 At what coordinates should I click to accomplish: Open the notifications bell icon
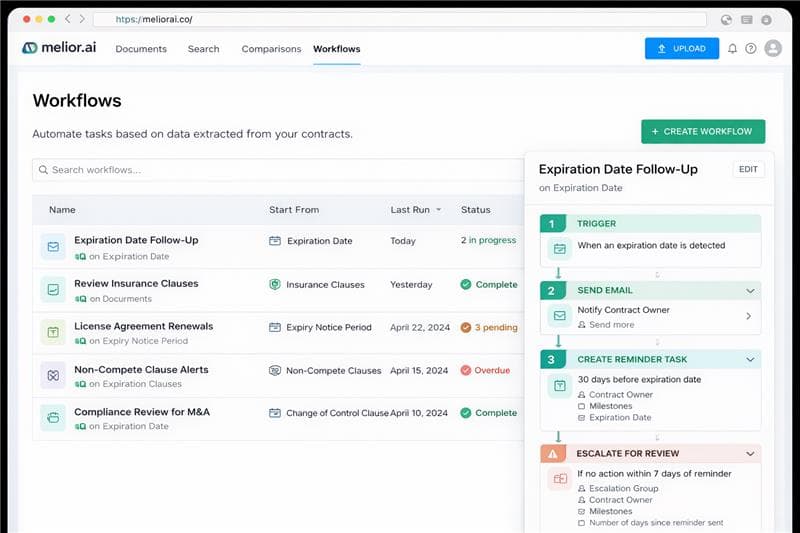pyautogui.click(x=732, y=48)
